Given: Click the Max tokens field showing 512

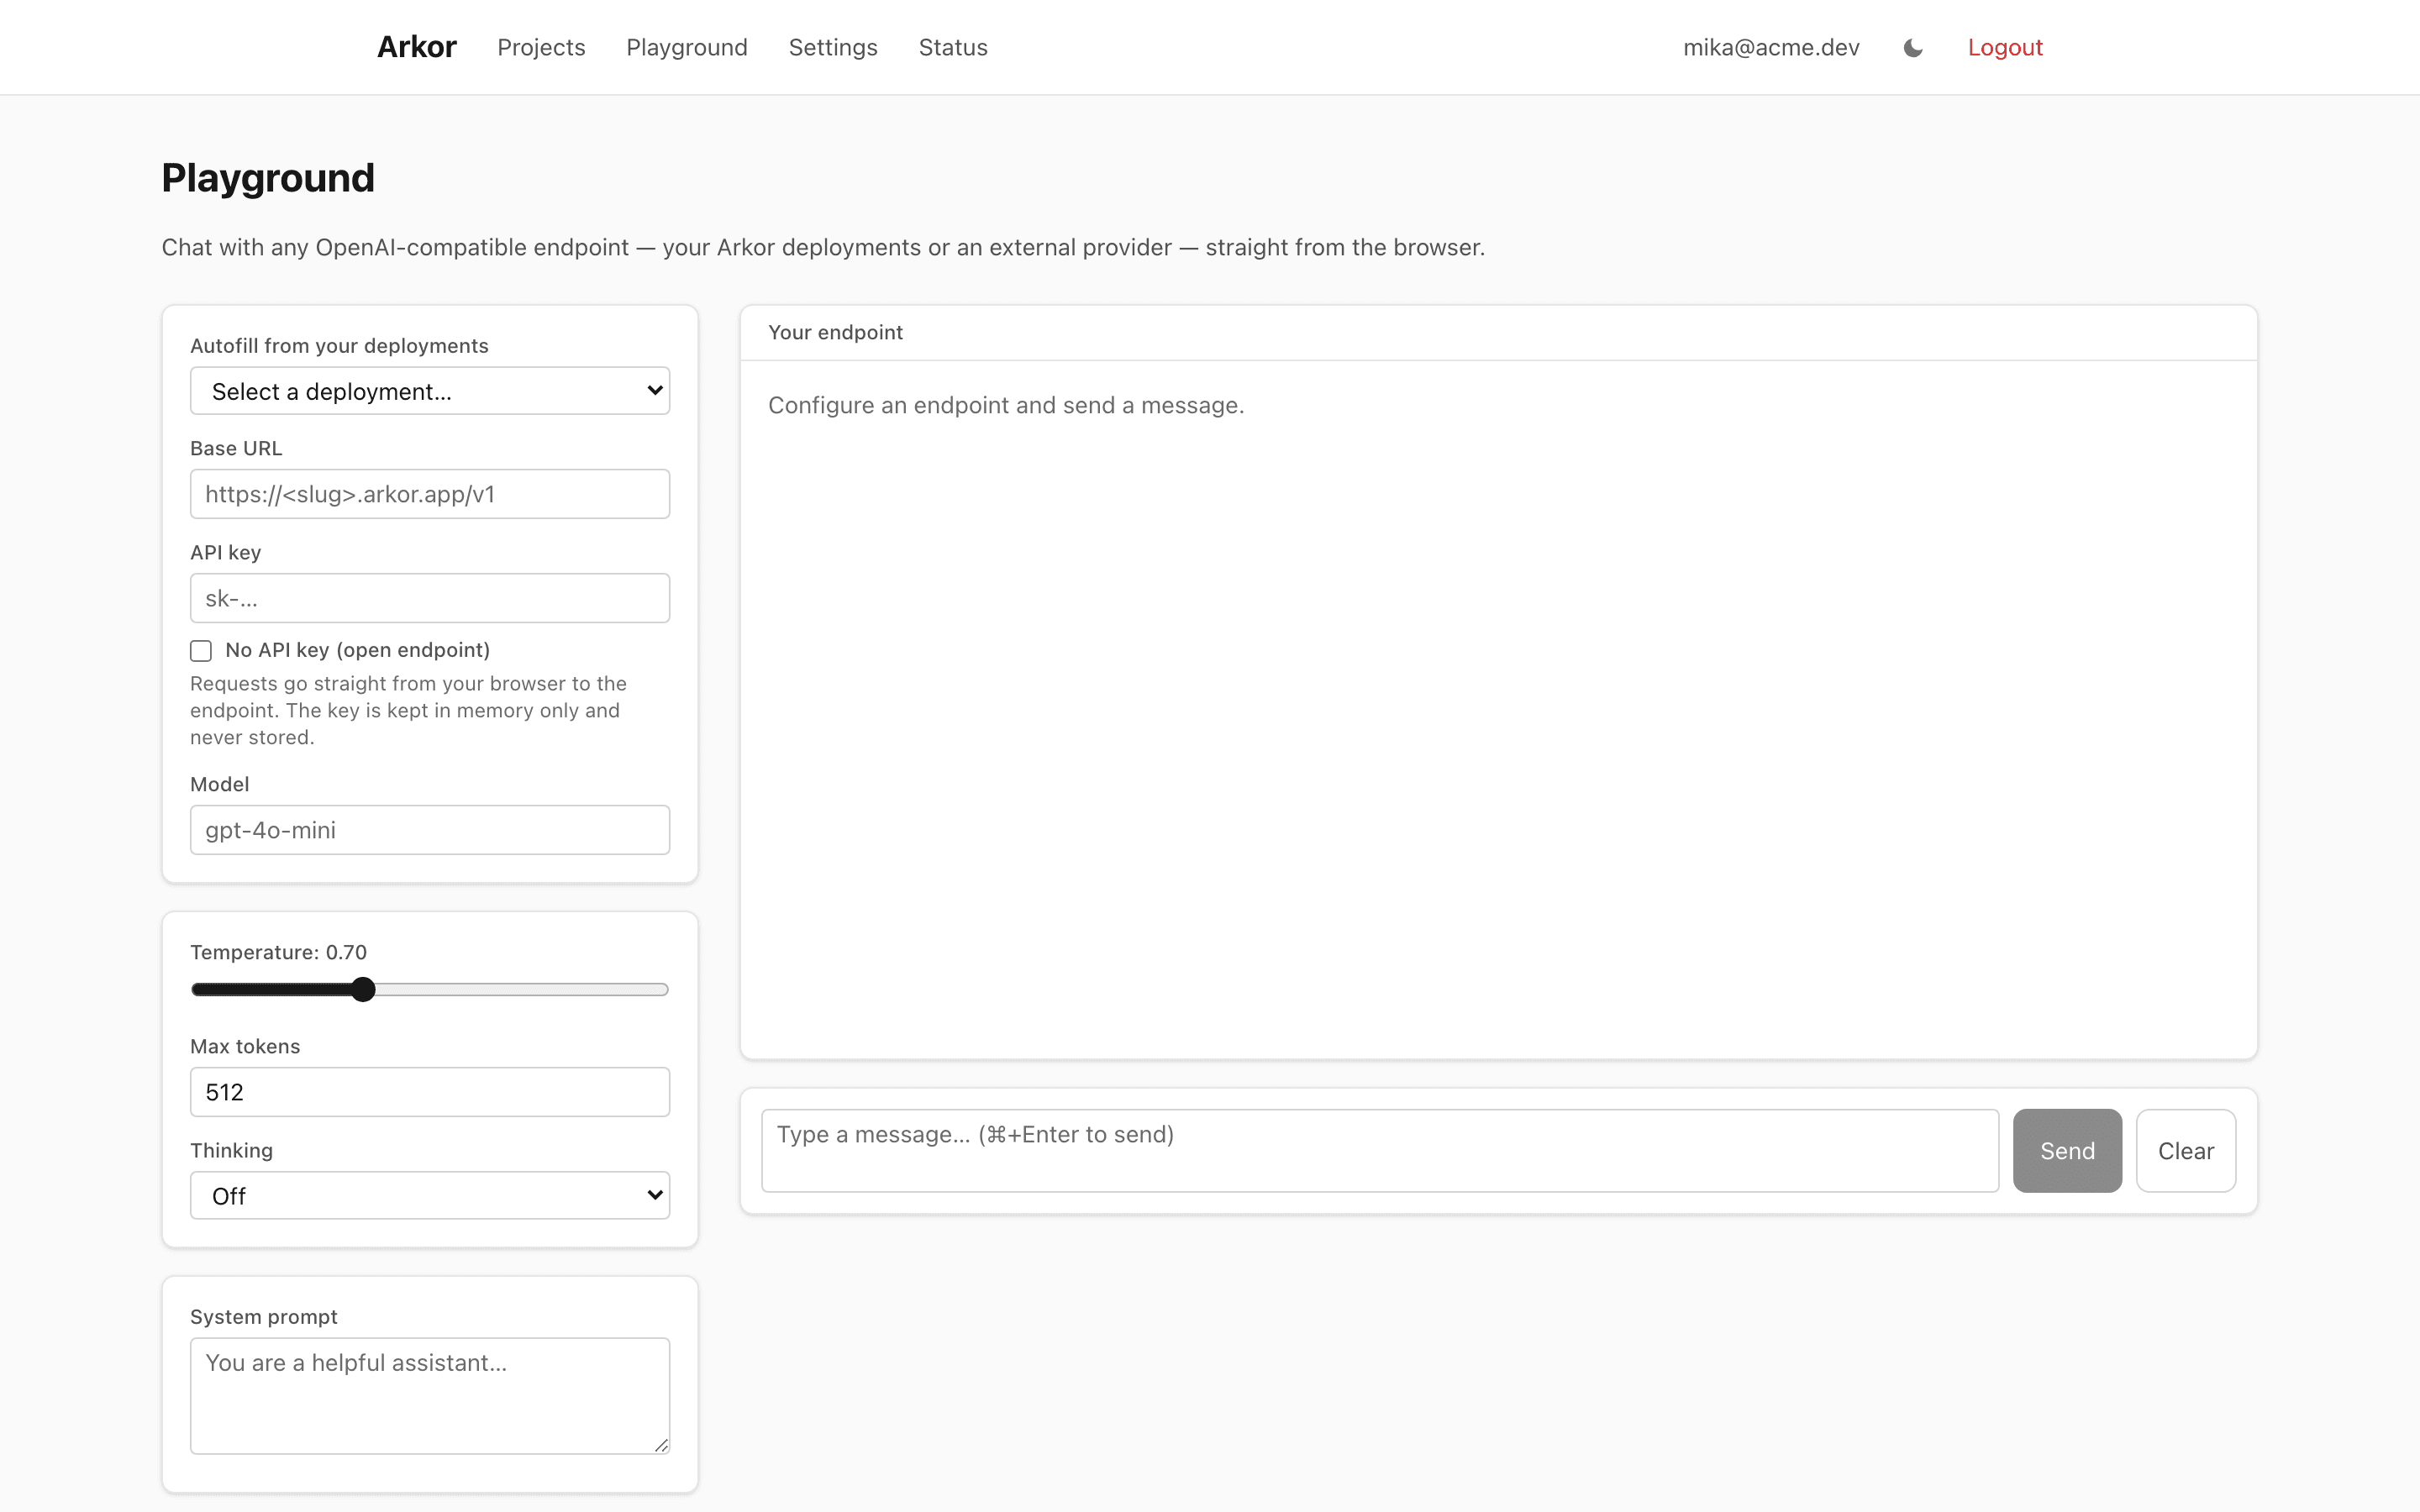Looking at the screenshot, I should pyautogui.click(x=430, y=1092).
